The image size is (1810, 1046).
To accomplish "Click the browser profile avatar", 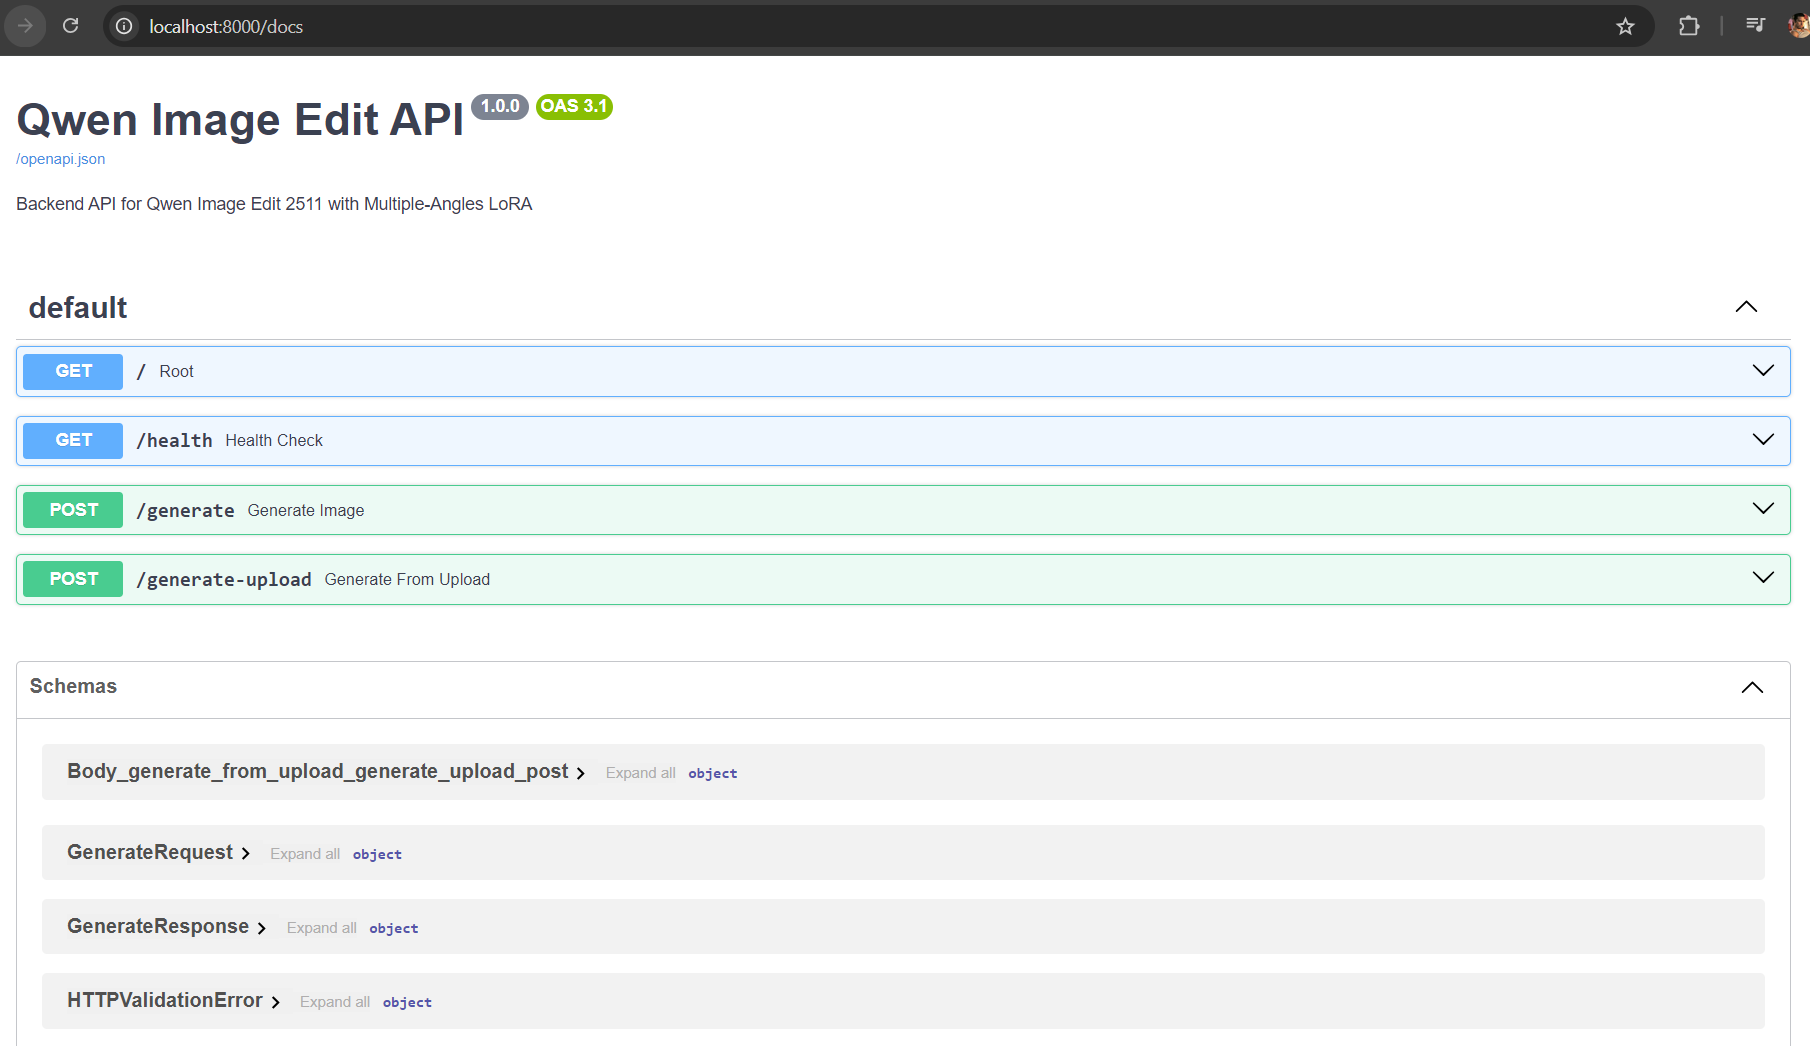I will (1798, 26).
